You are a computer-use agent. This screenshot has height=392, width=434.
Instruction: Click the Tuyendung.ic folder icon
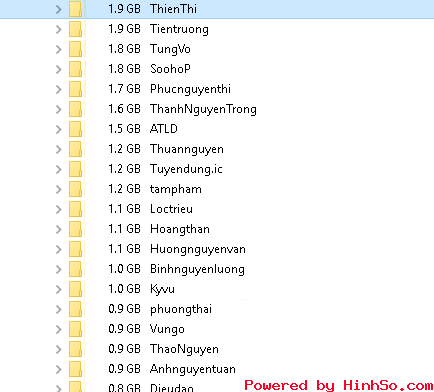click(x=76, y=169)
